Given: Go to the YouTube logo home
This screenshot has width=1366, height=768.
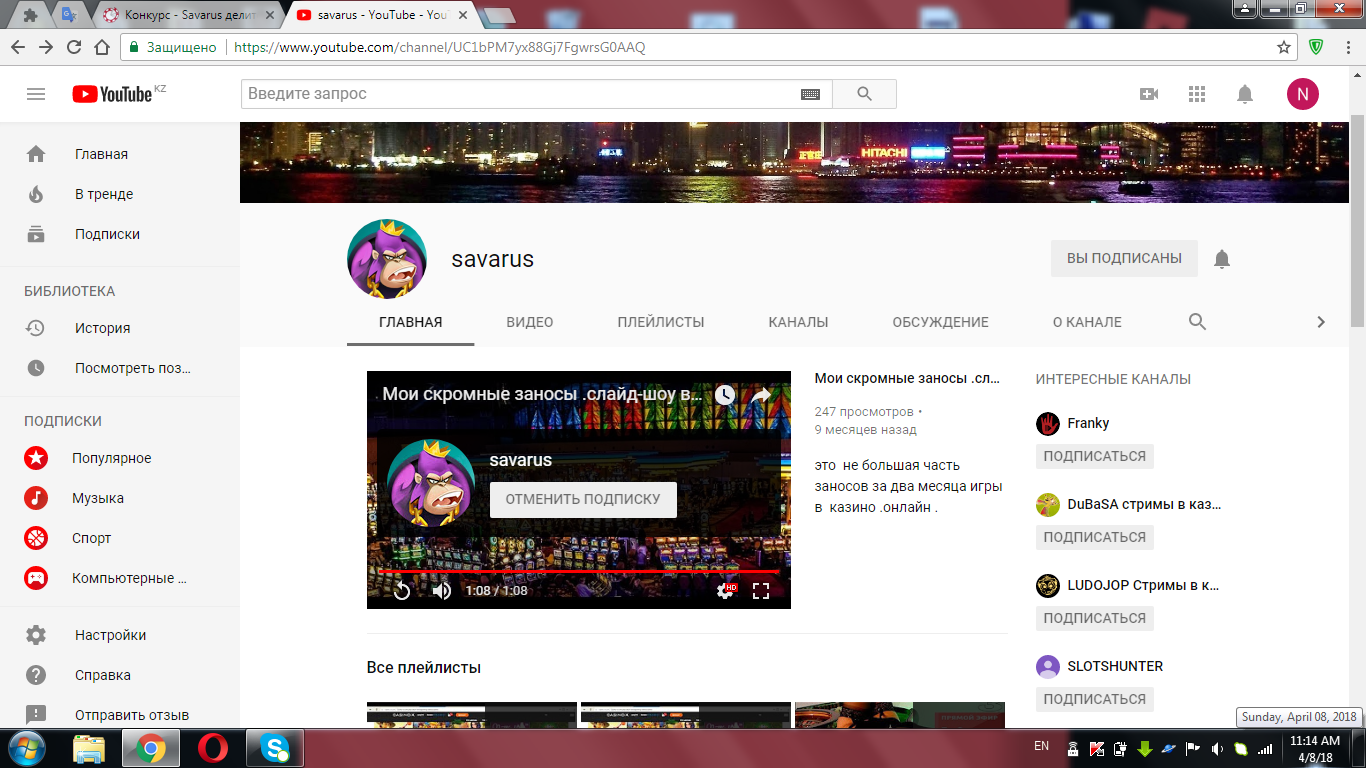Looking at the screenshot, I should (112, 94).
